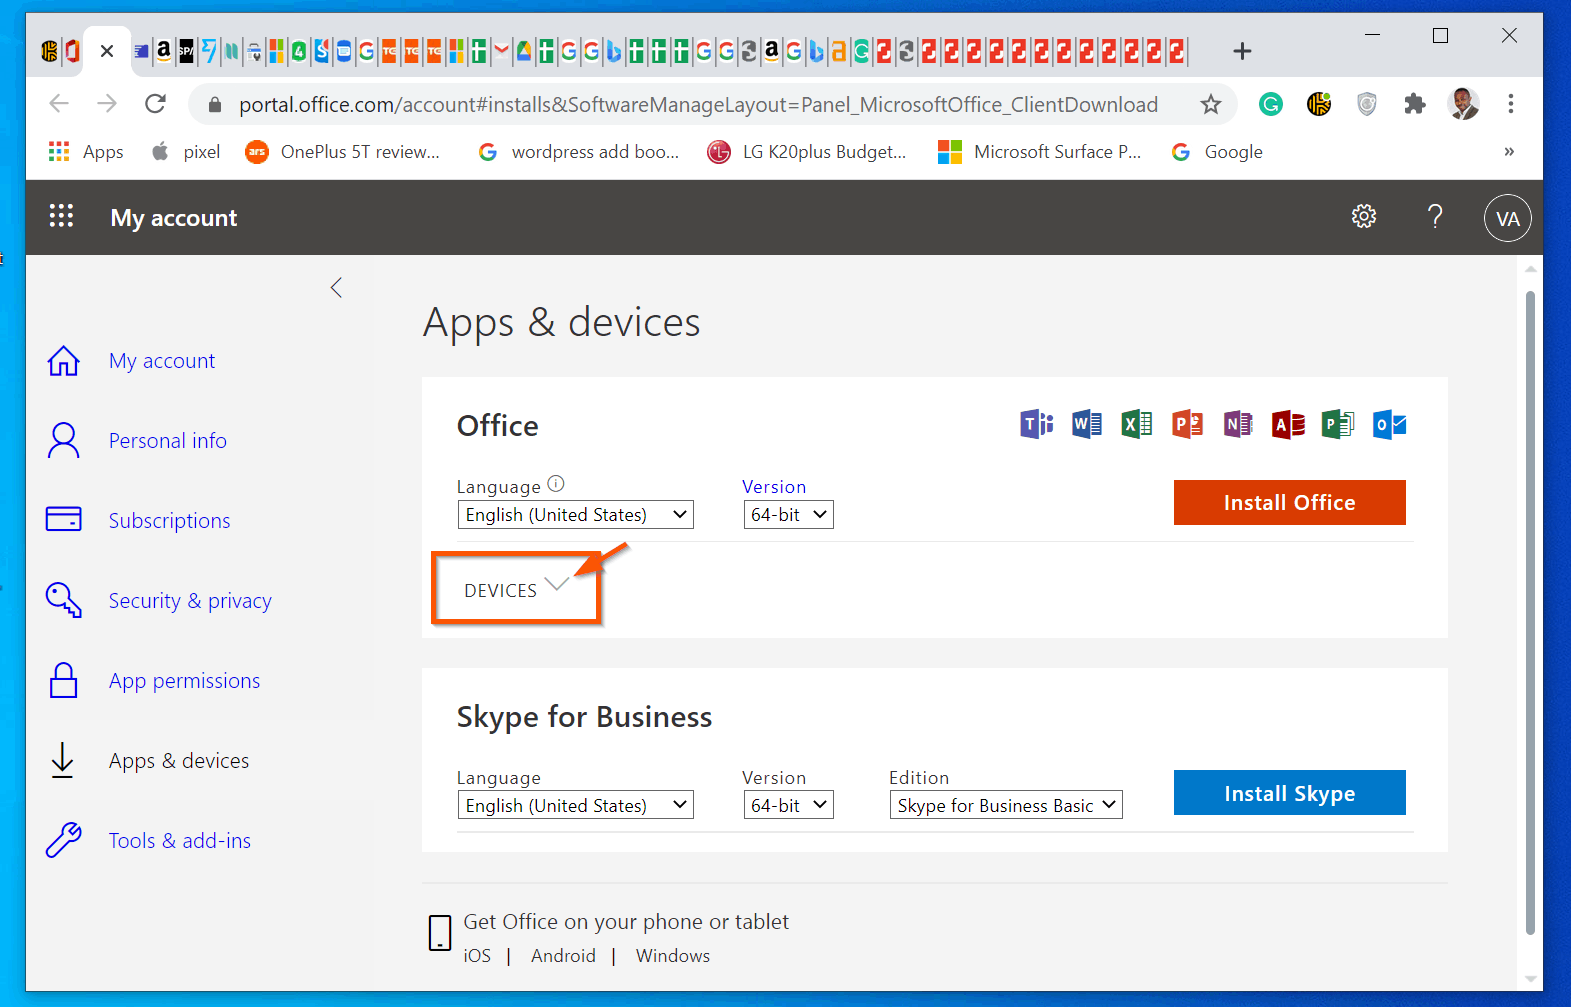1571x1007 pixels.
Task: Open the Grammarly extension icon
Action: [x=1271, y=104]
